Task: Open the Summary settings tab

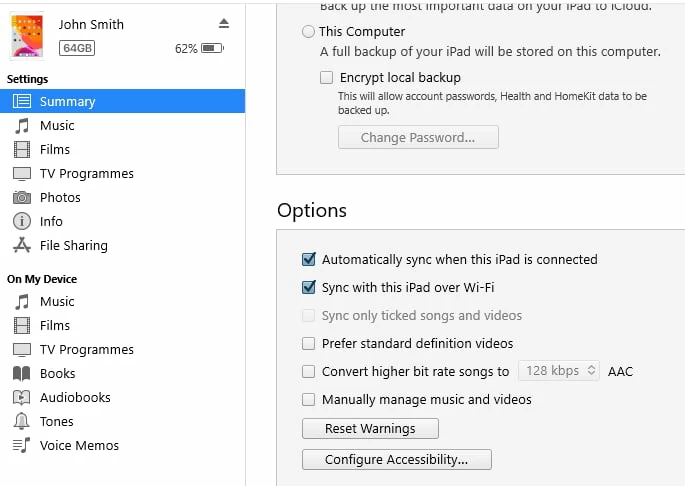Action: [67, 102]
